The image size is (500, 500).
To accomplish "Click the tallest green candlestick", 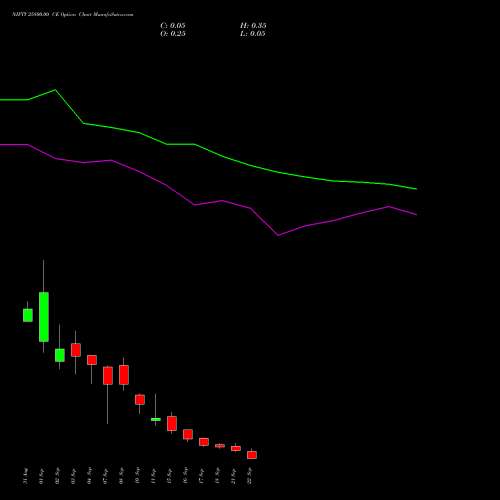I will coord(44,317).
